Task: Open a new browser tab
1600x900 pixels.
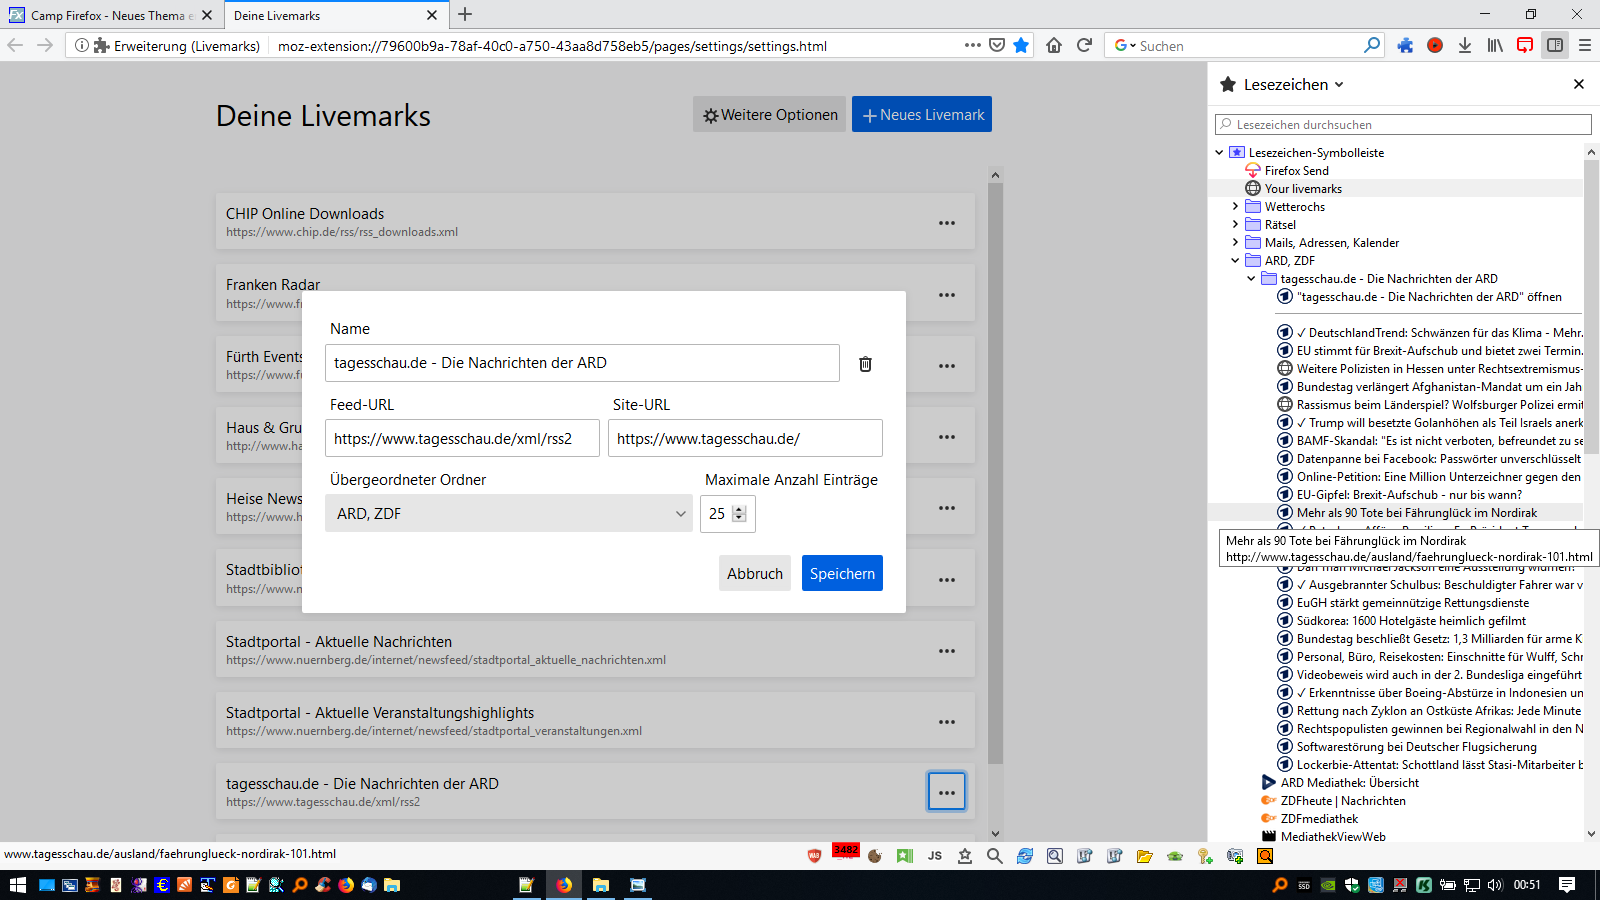Action: 465,15
